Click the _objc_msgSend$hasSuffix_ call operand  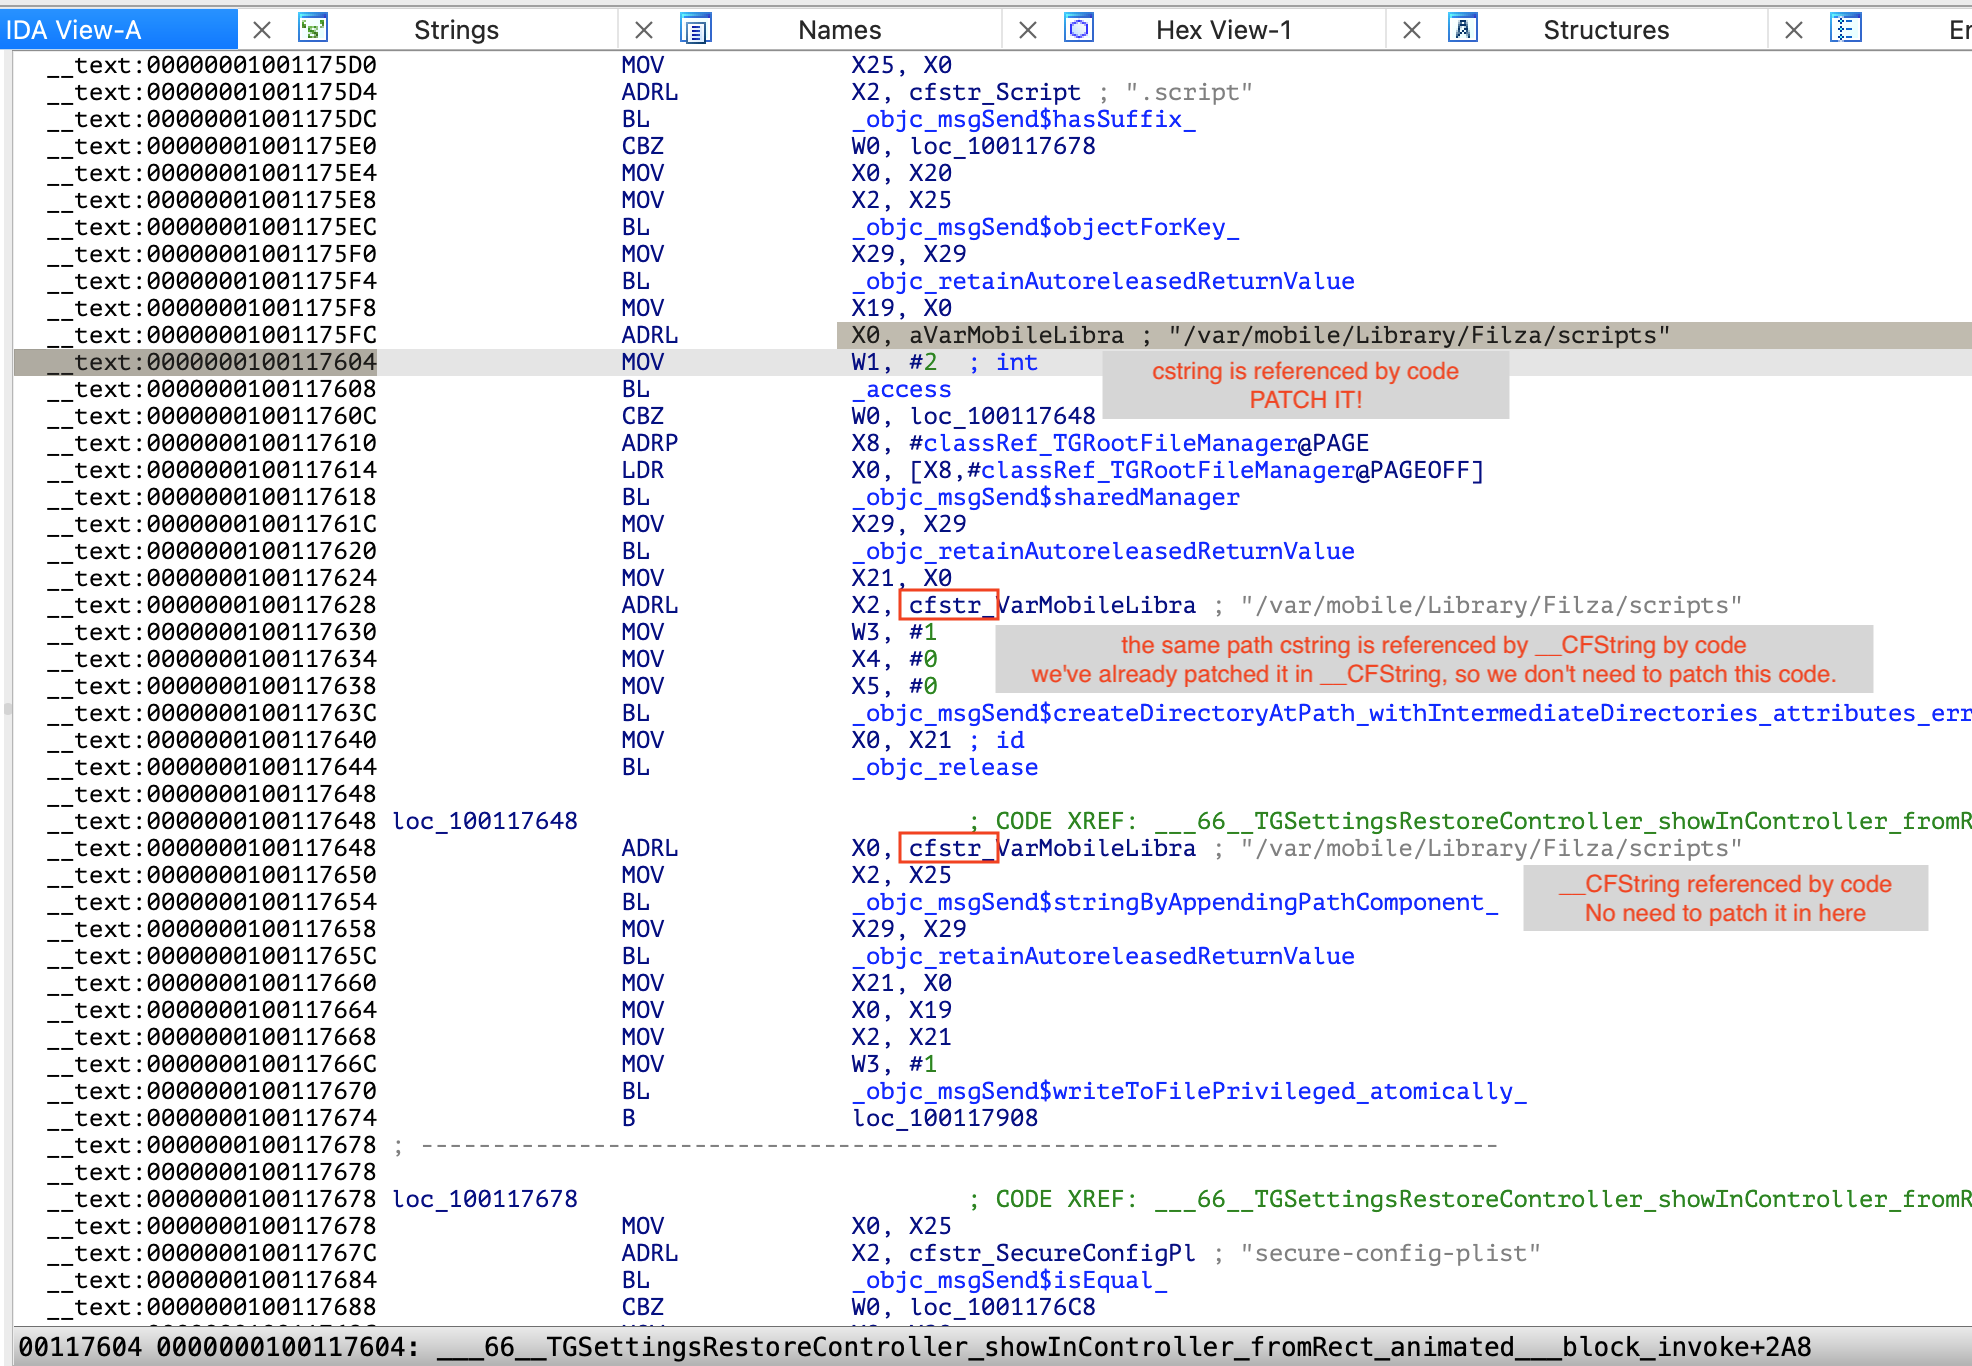point(1024,119)
